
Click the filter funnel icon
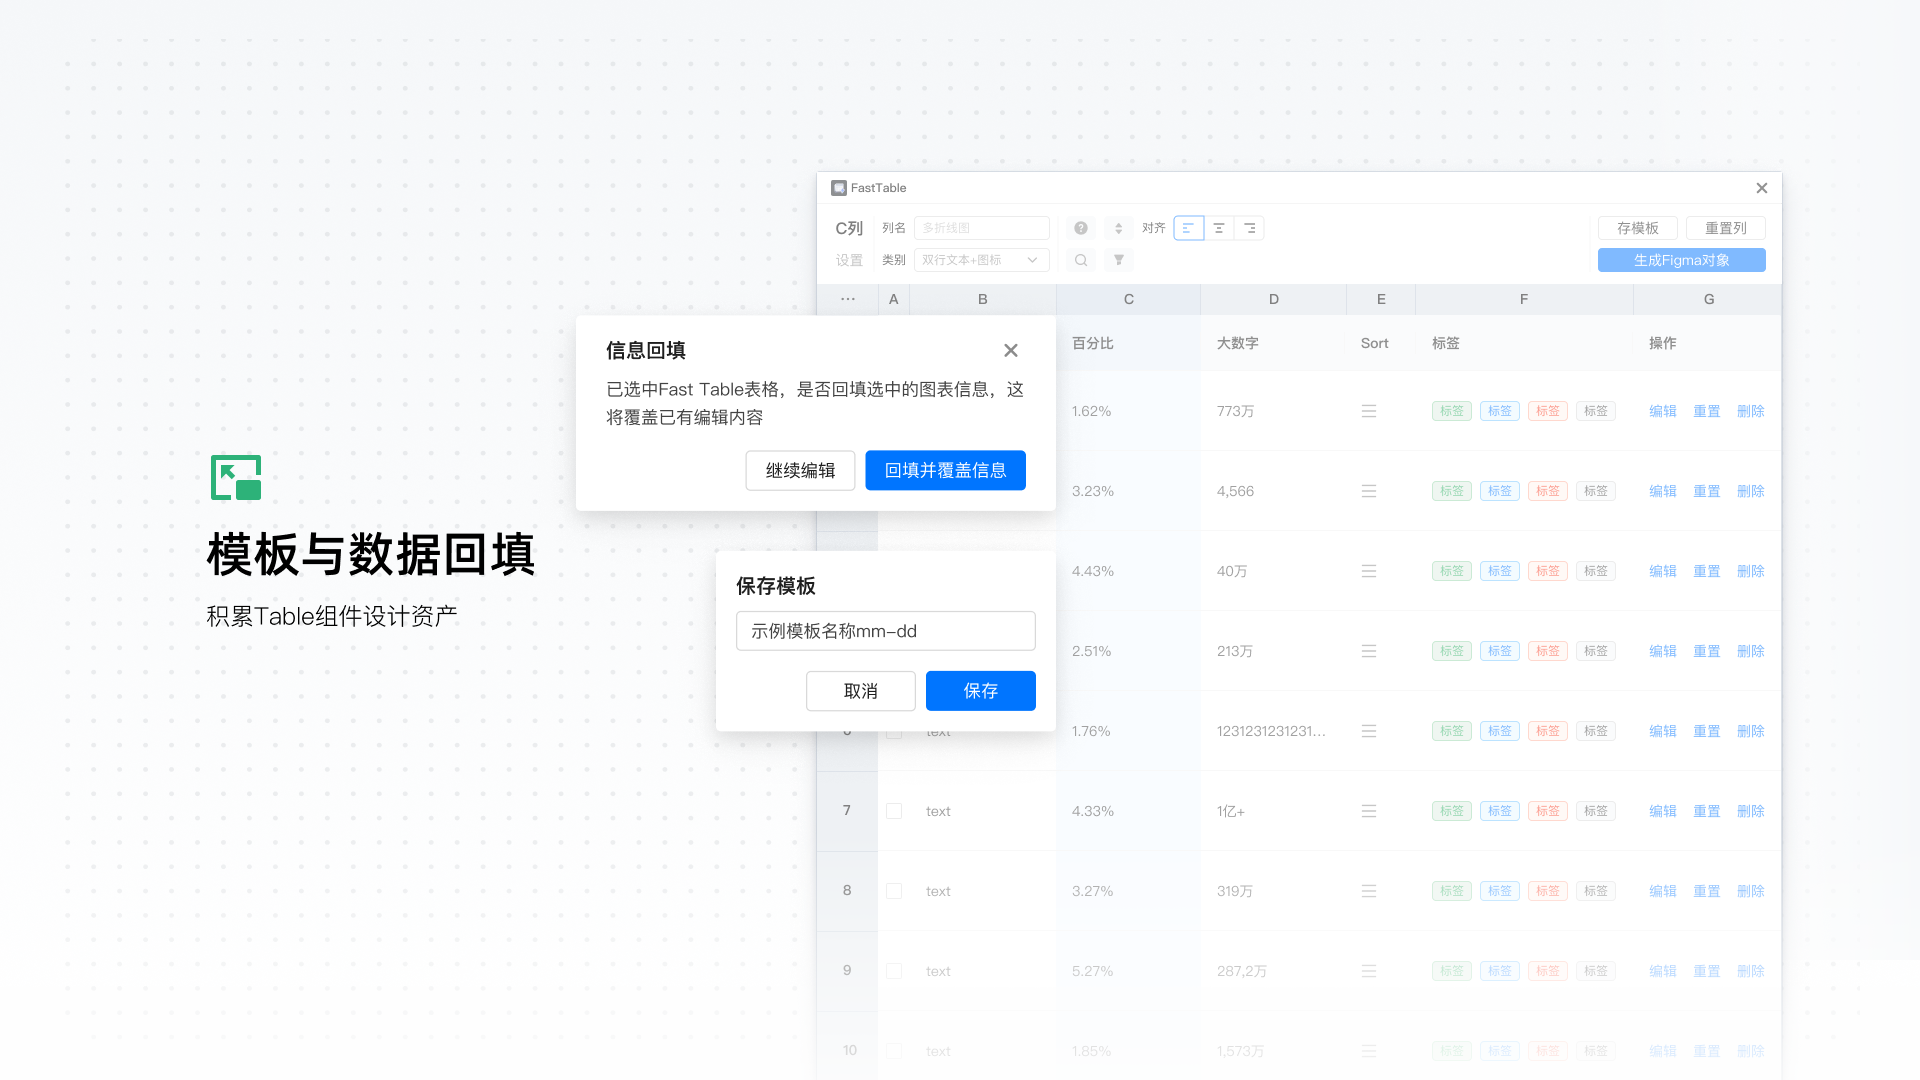tap(1118, 260)
